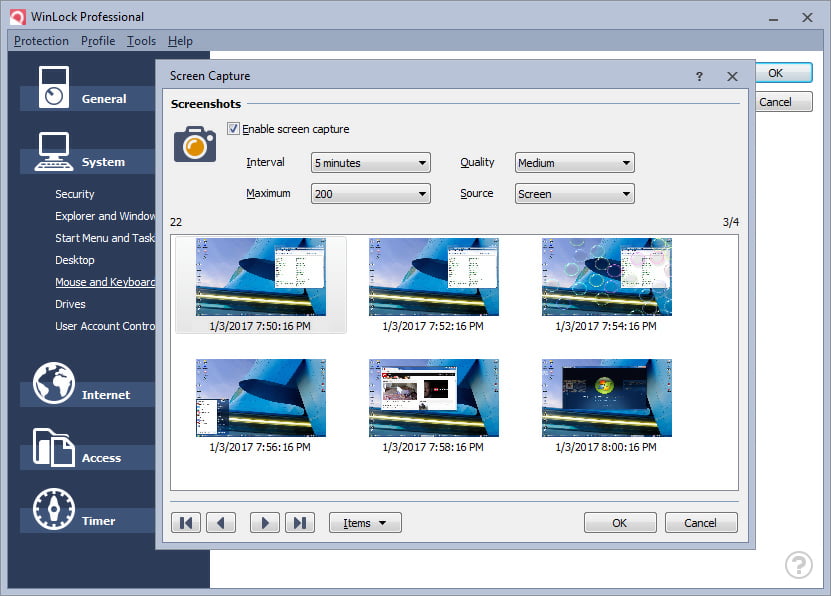The height and width of the screenshot is (596, 831).
Task: Jump to last page of screenshots
Action: [x=300, y=523]
